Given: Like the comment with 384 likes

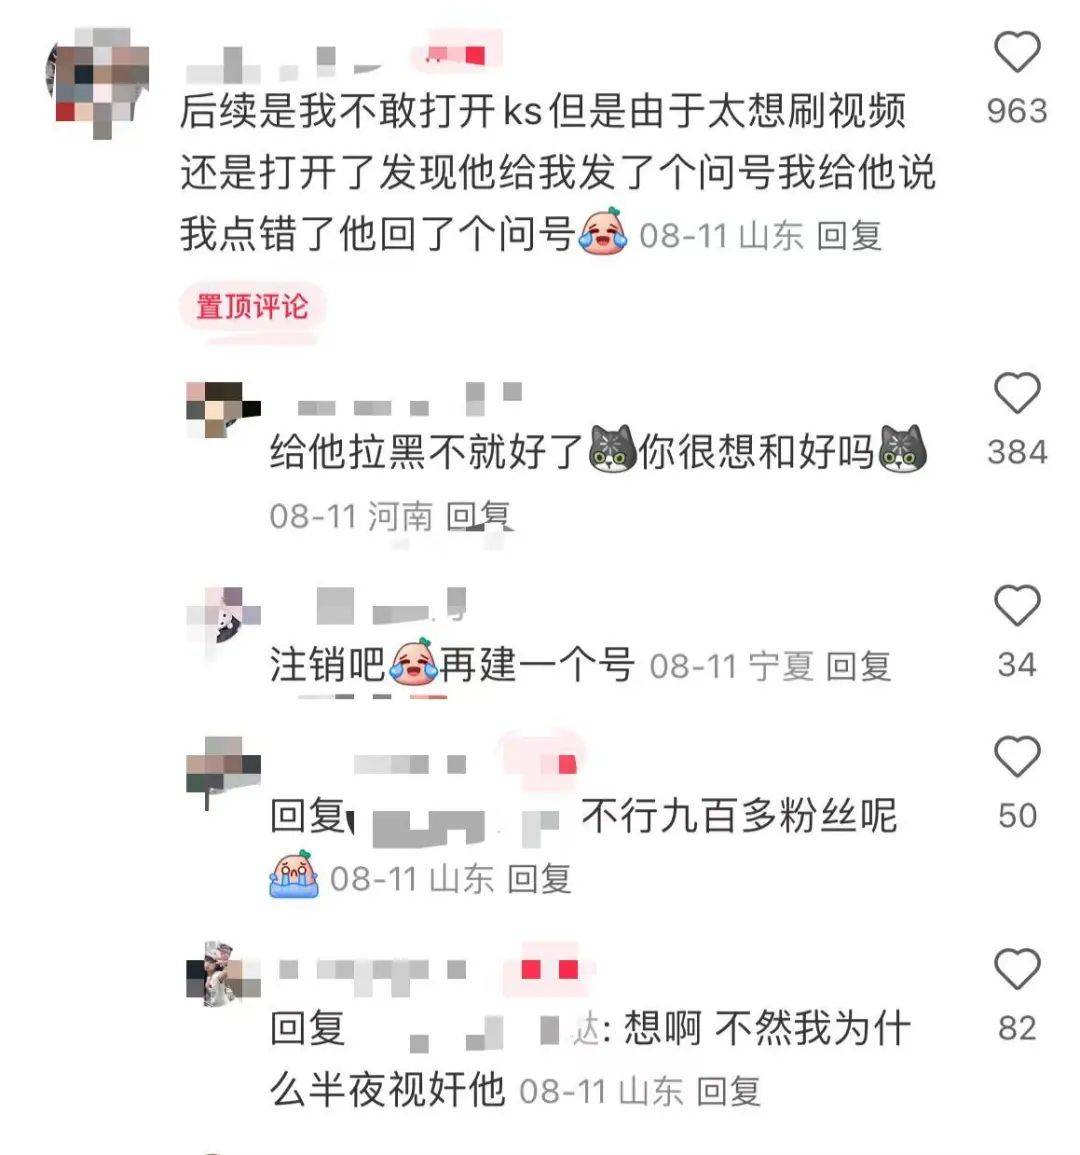Looking at the screenshot, I should 1017,393.
